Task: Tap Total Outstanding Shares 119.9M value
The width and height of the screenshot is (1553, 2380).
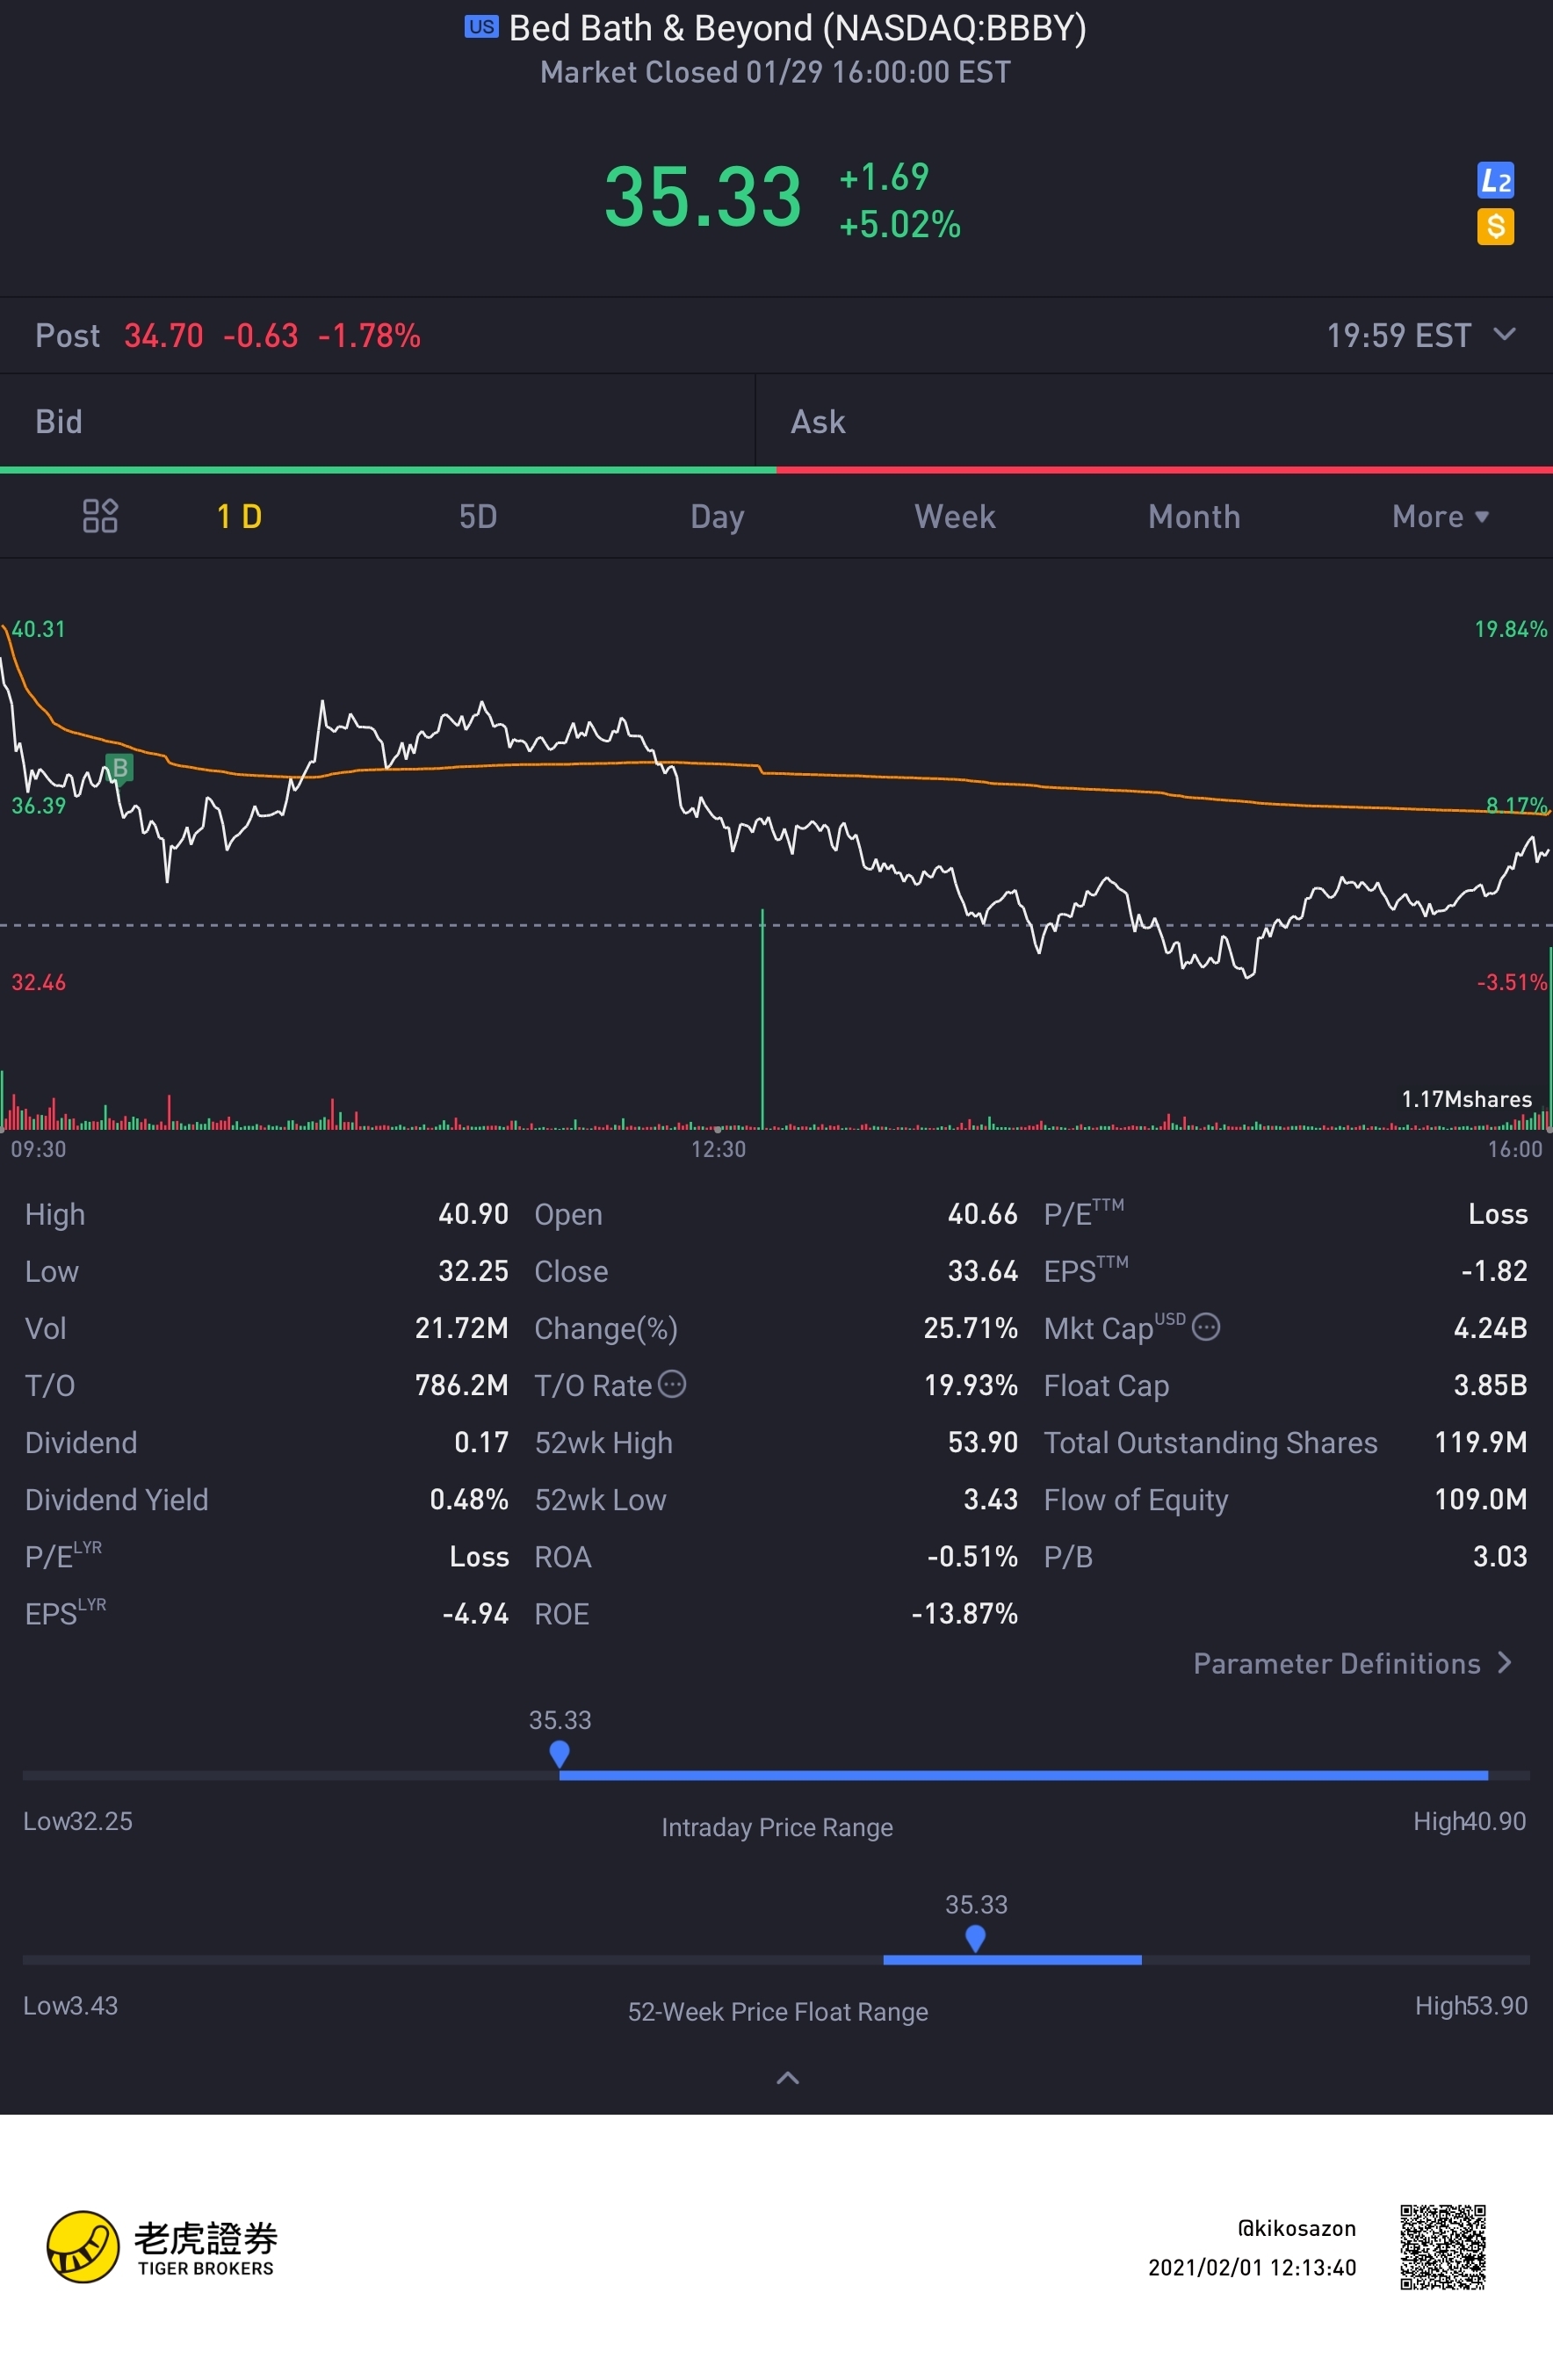Action: pyautogui.click(x=1481, y=1441)
